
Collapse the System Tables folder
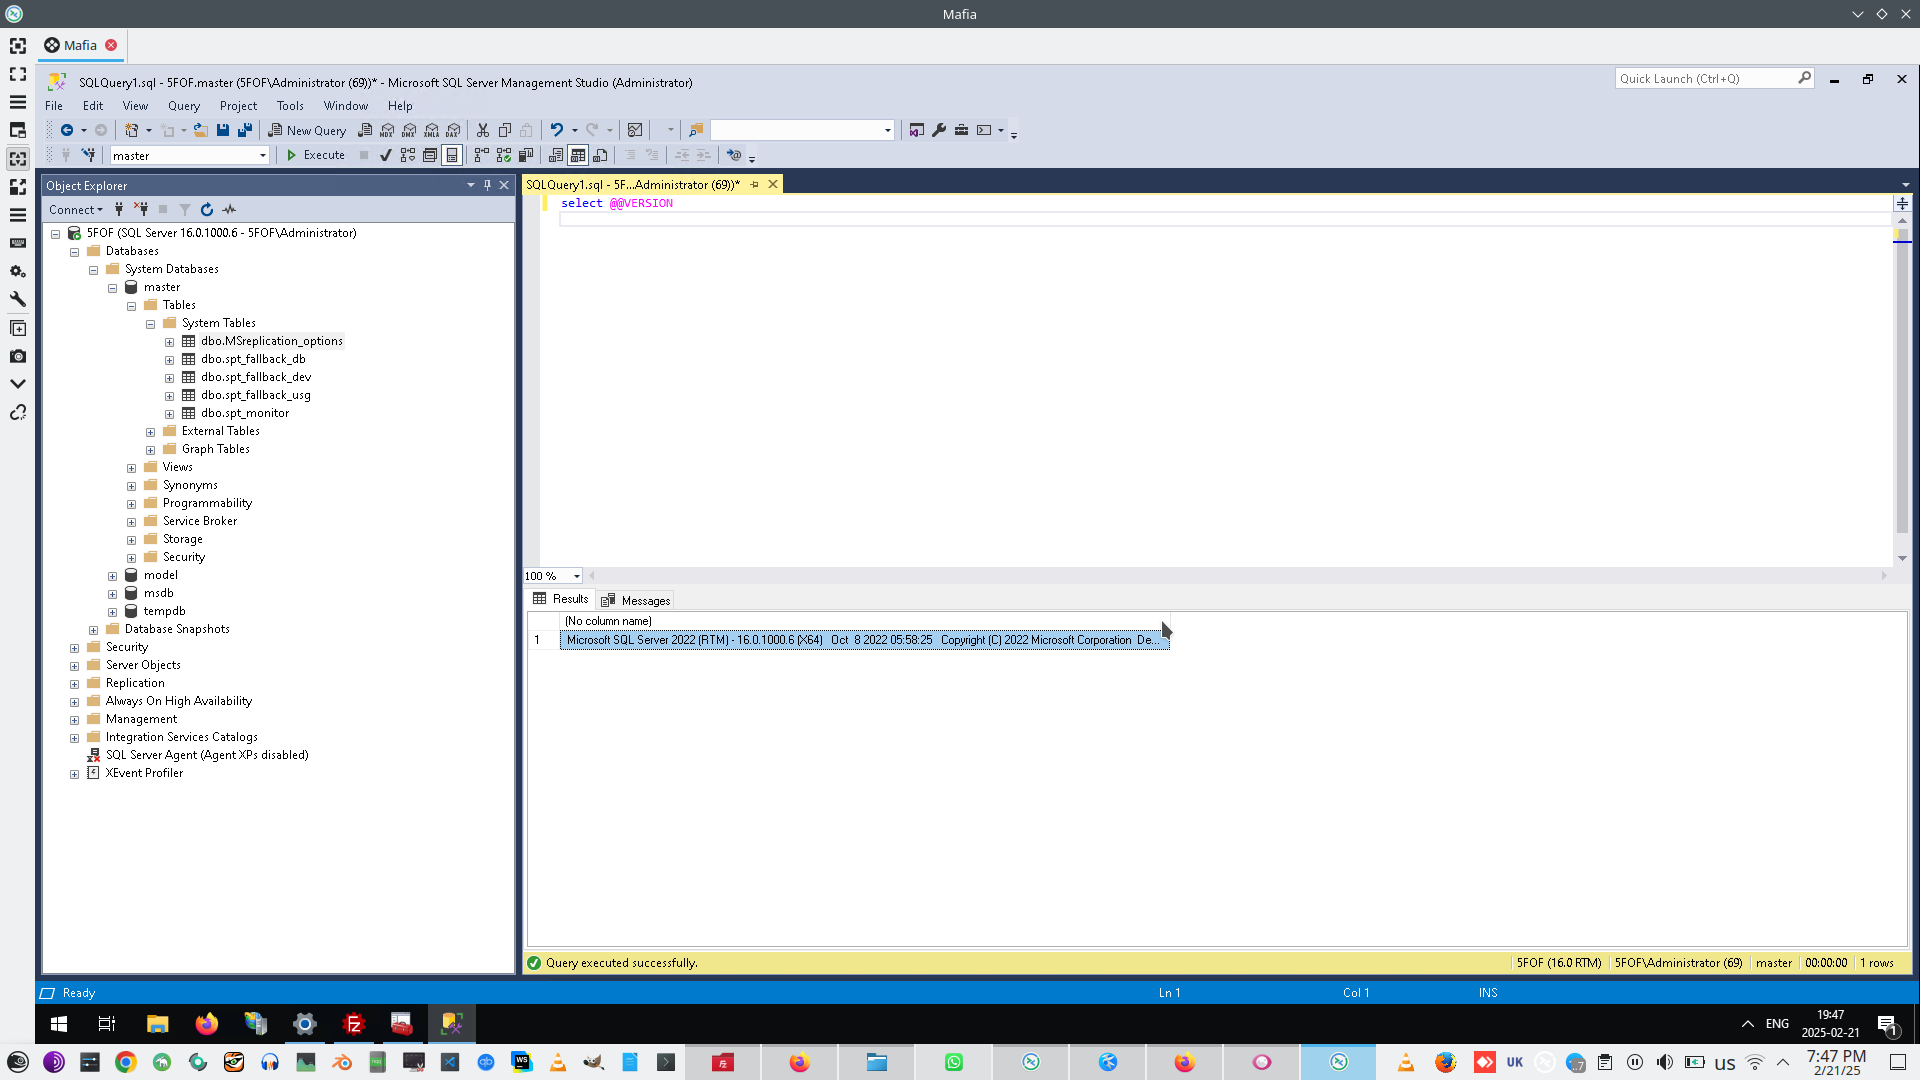150,324
